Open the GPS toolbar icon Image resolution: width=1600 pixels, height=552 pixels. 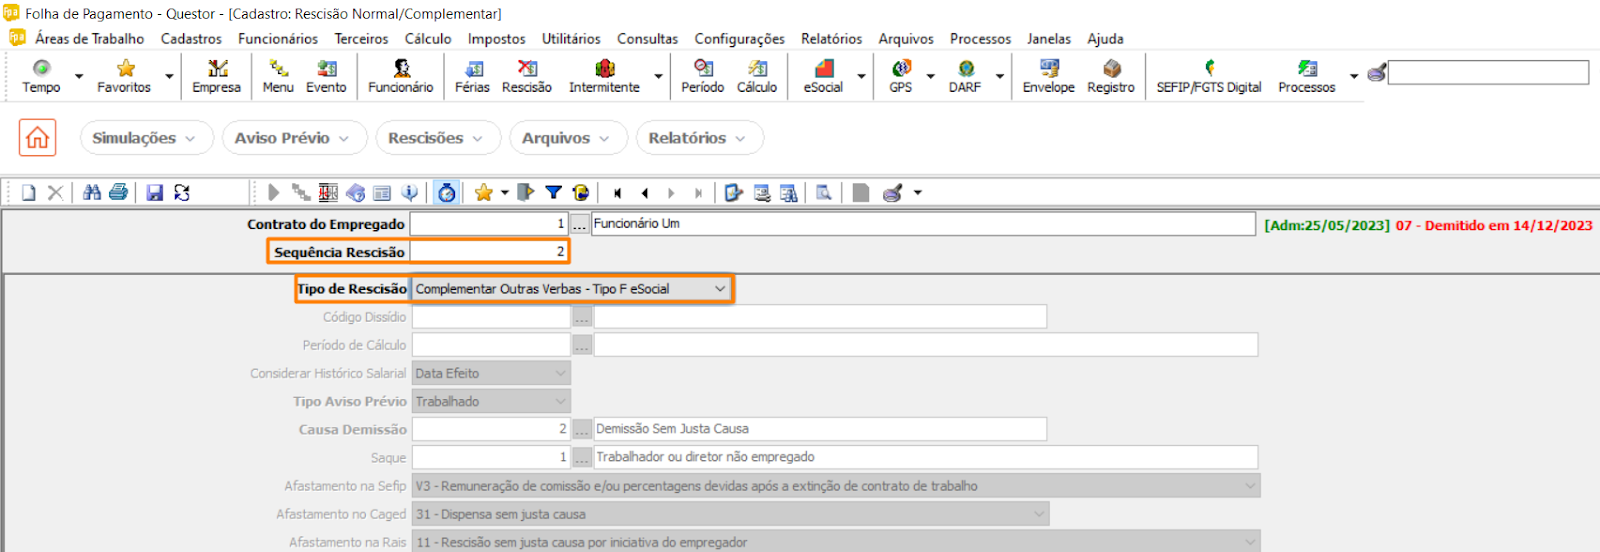click(901, 76)
